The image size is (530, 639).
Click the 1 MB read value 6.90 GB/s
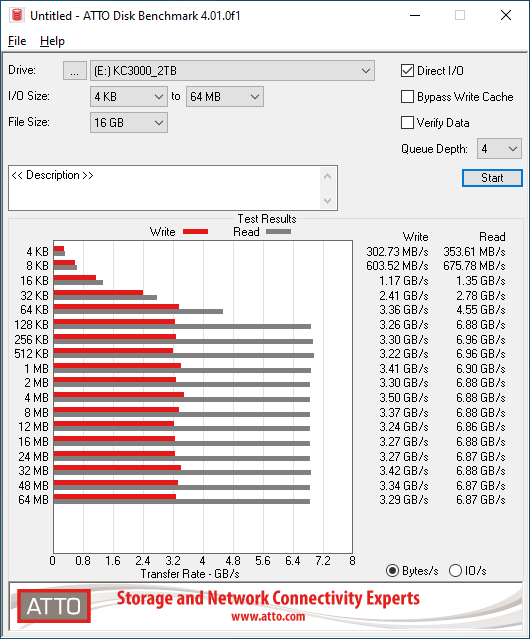481,369
